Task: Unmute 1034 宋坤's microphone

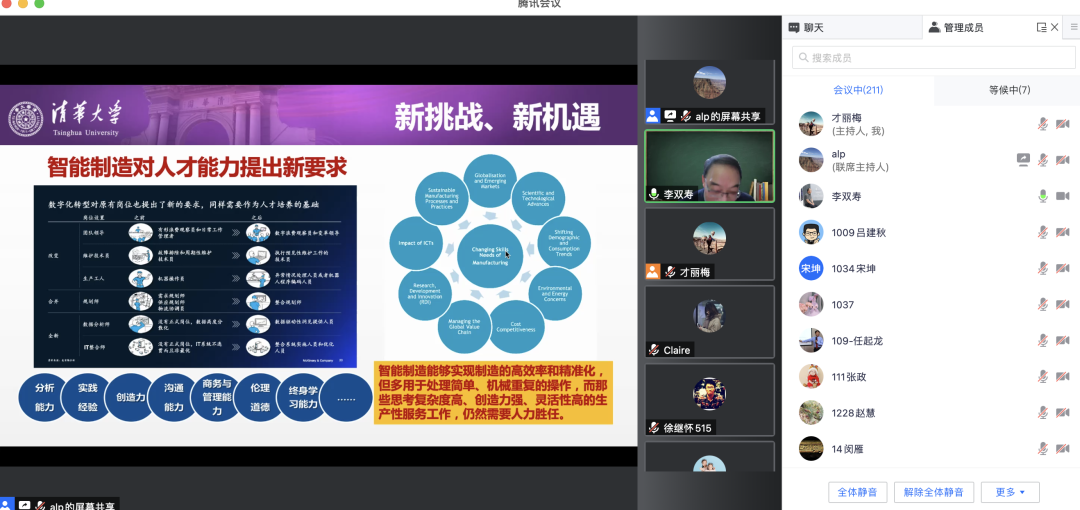Action: pyautogui.click(x=1043, y=268)
